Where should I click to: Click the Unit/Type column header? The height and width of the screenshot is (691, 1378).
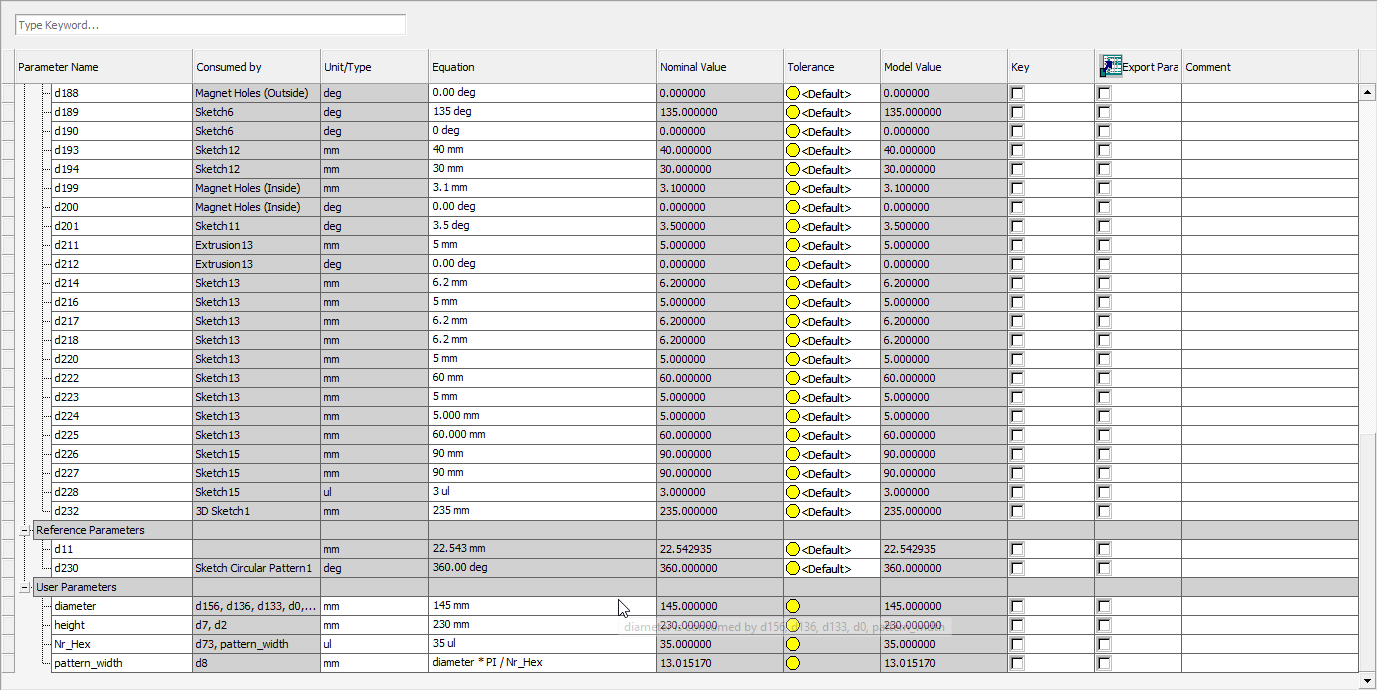(x=375, y=67)
